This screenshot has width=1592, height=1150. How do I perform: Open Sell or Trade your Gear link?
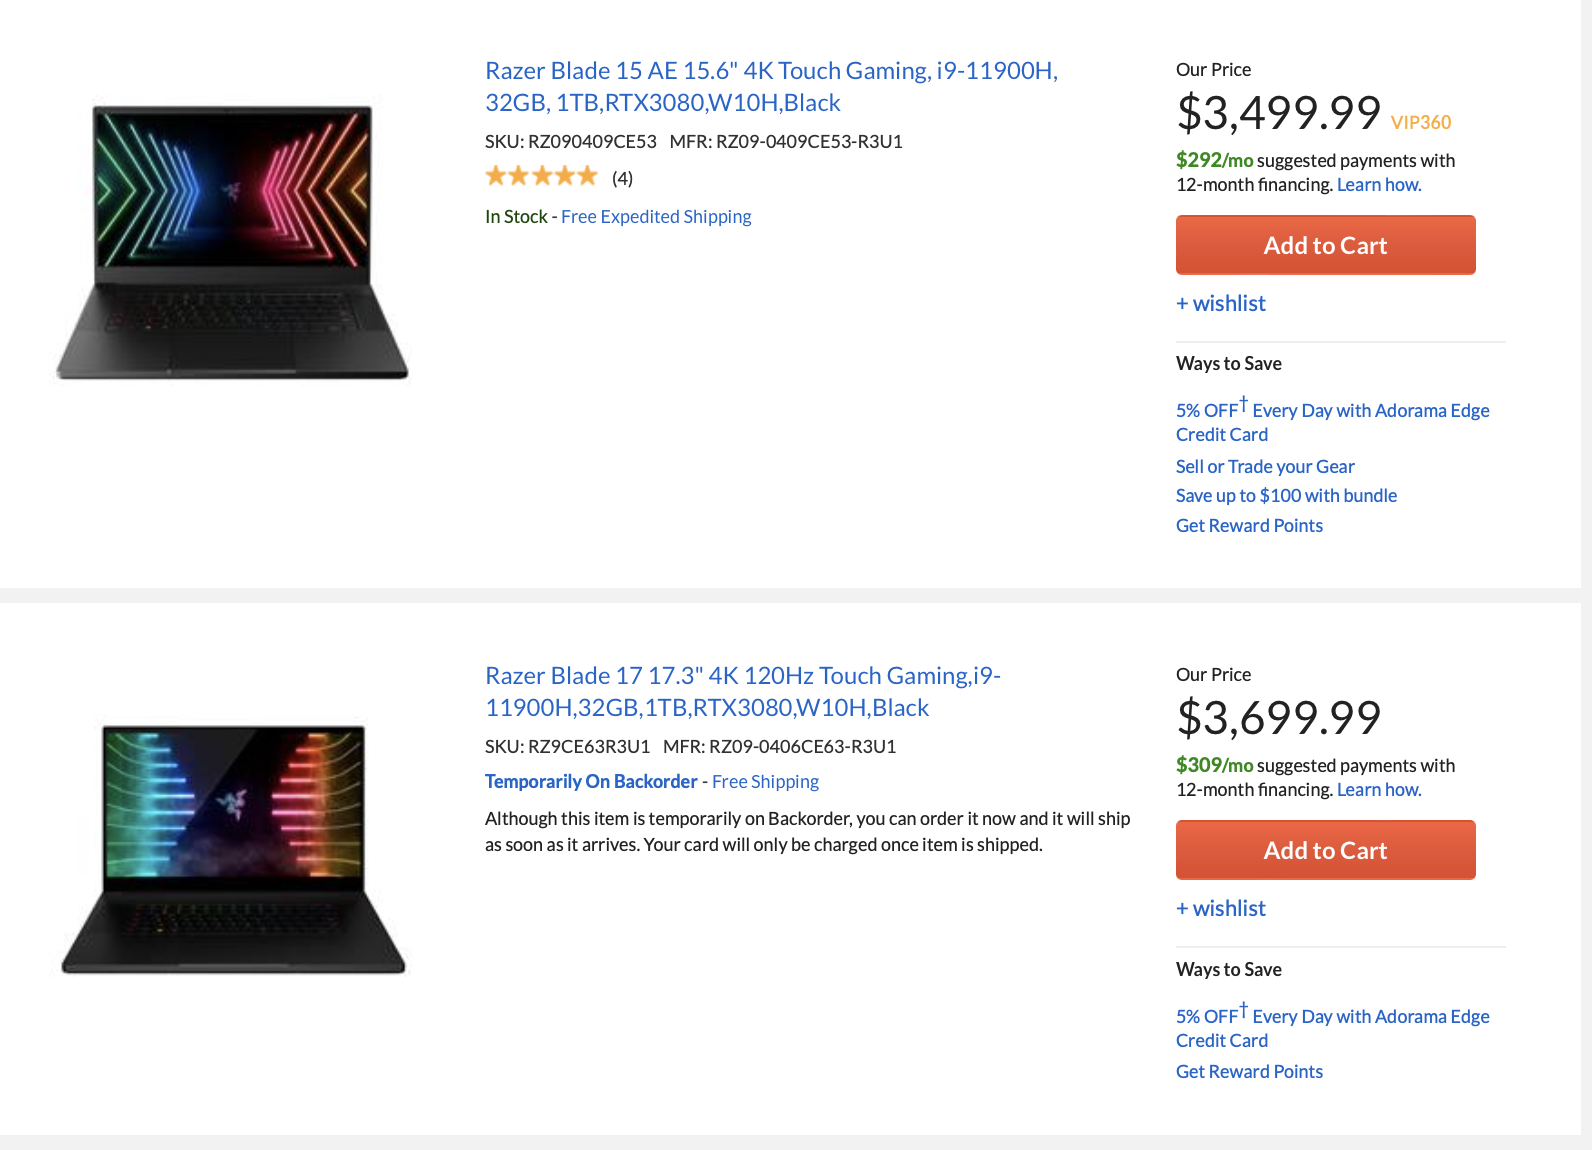(1265, 466)
